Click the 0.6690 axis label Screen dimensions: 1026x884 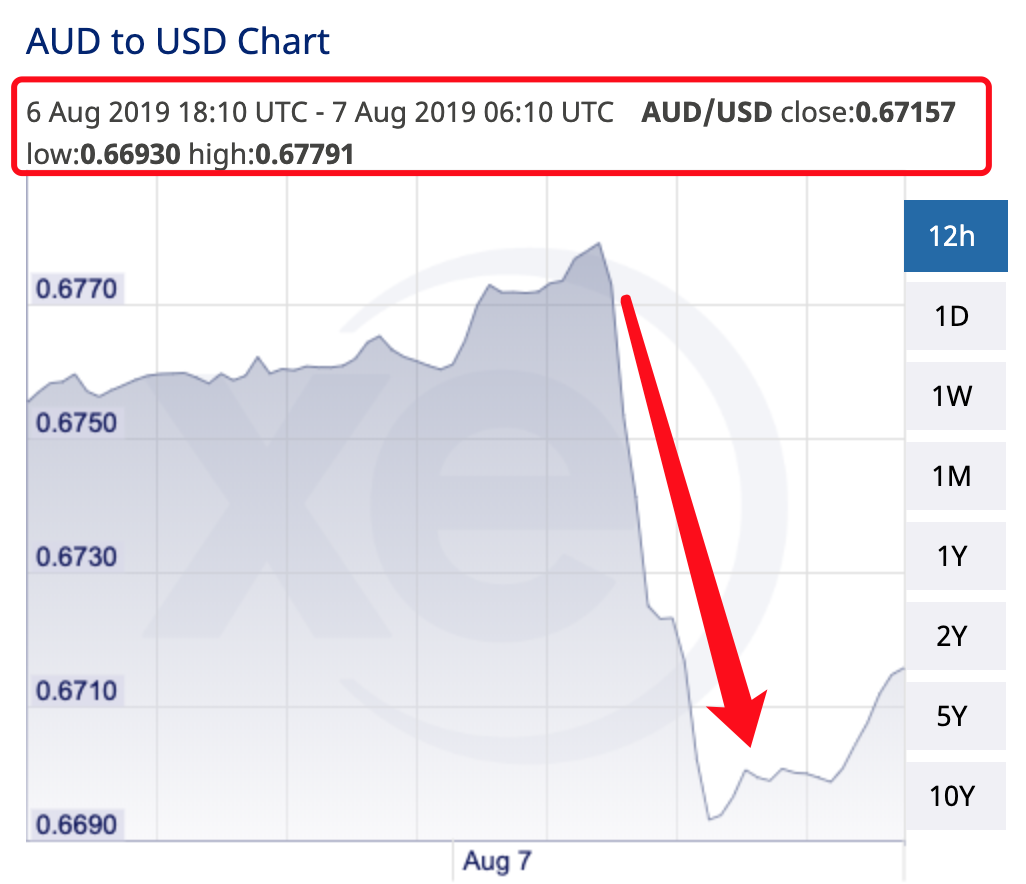77,826
